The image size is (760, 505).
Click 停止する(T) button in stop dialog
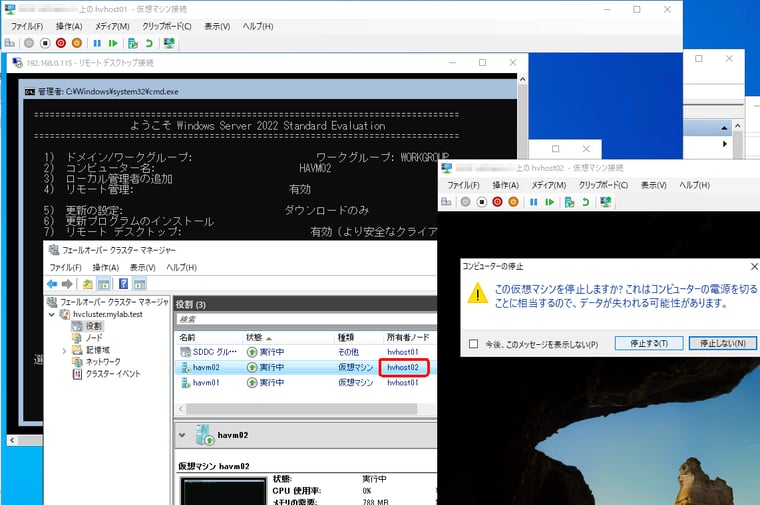[649, 343]
